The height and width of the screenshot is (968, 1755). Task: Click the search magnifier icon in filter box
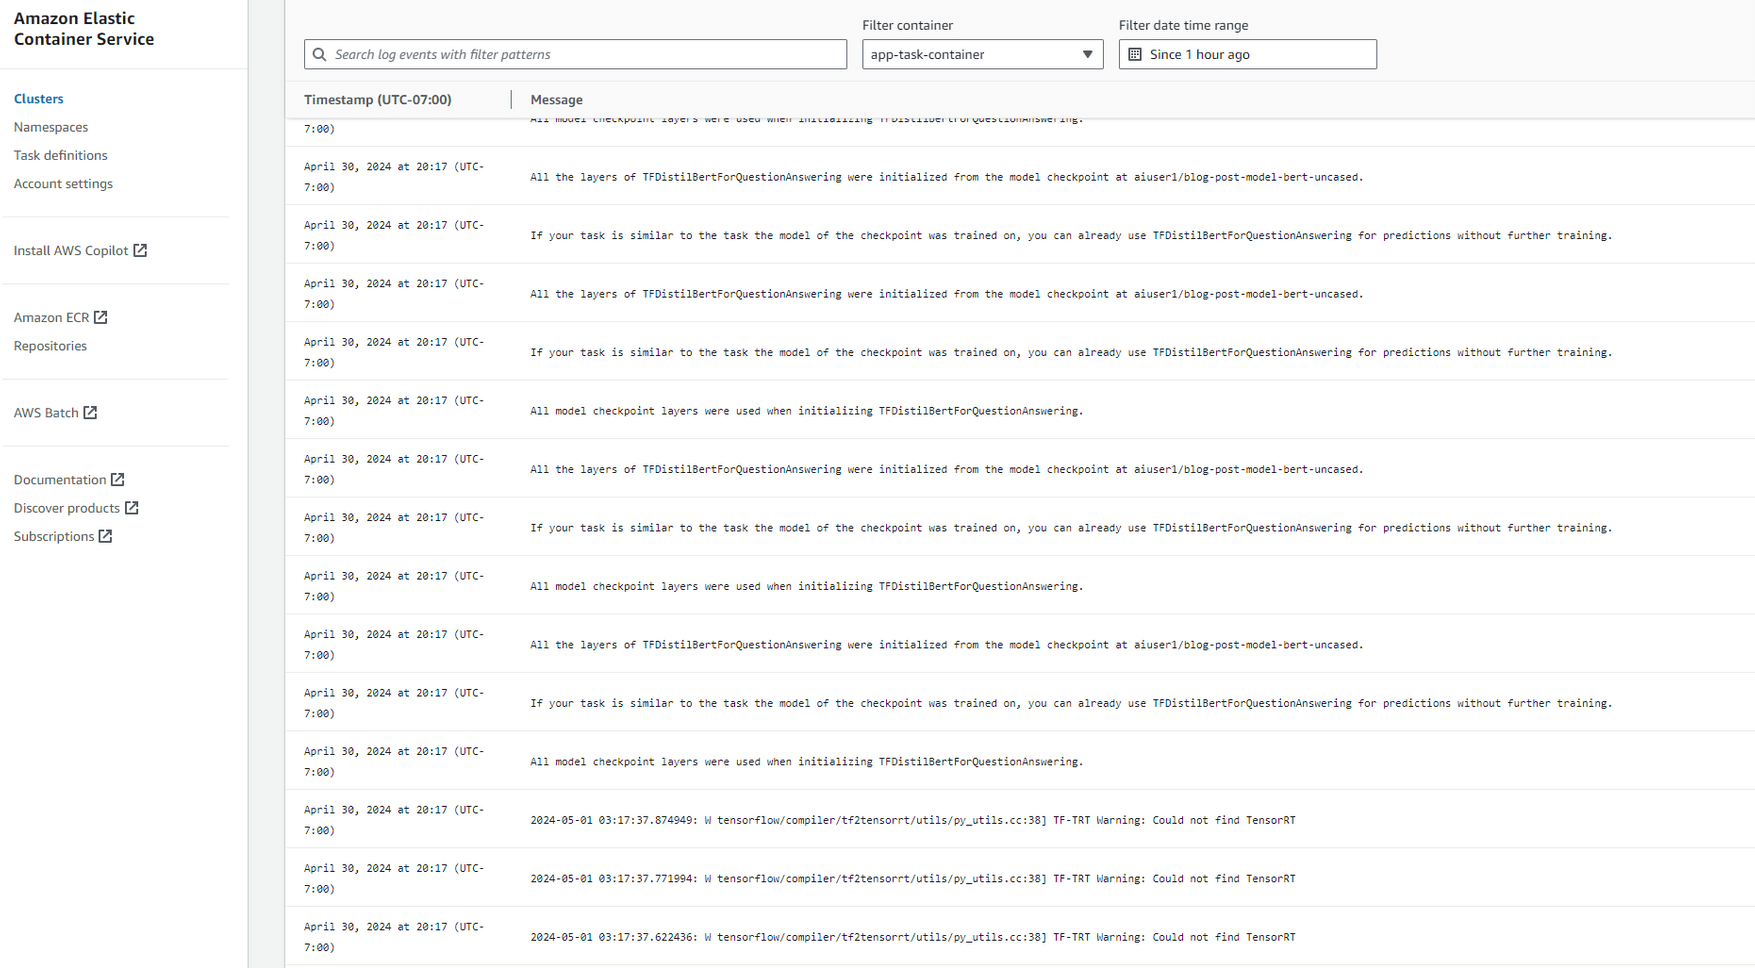(320, 54)
